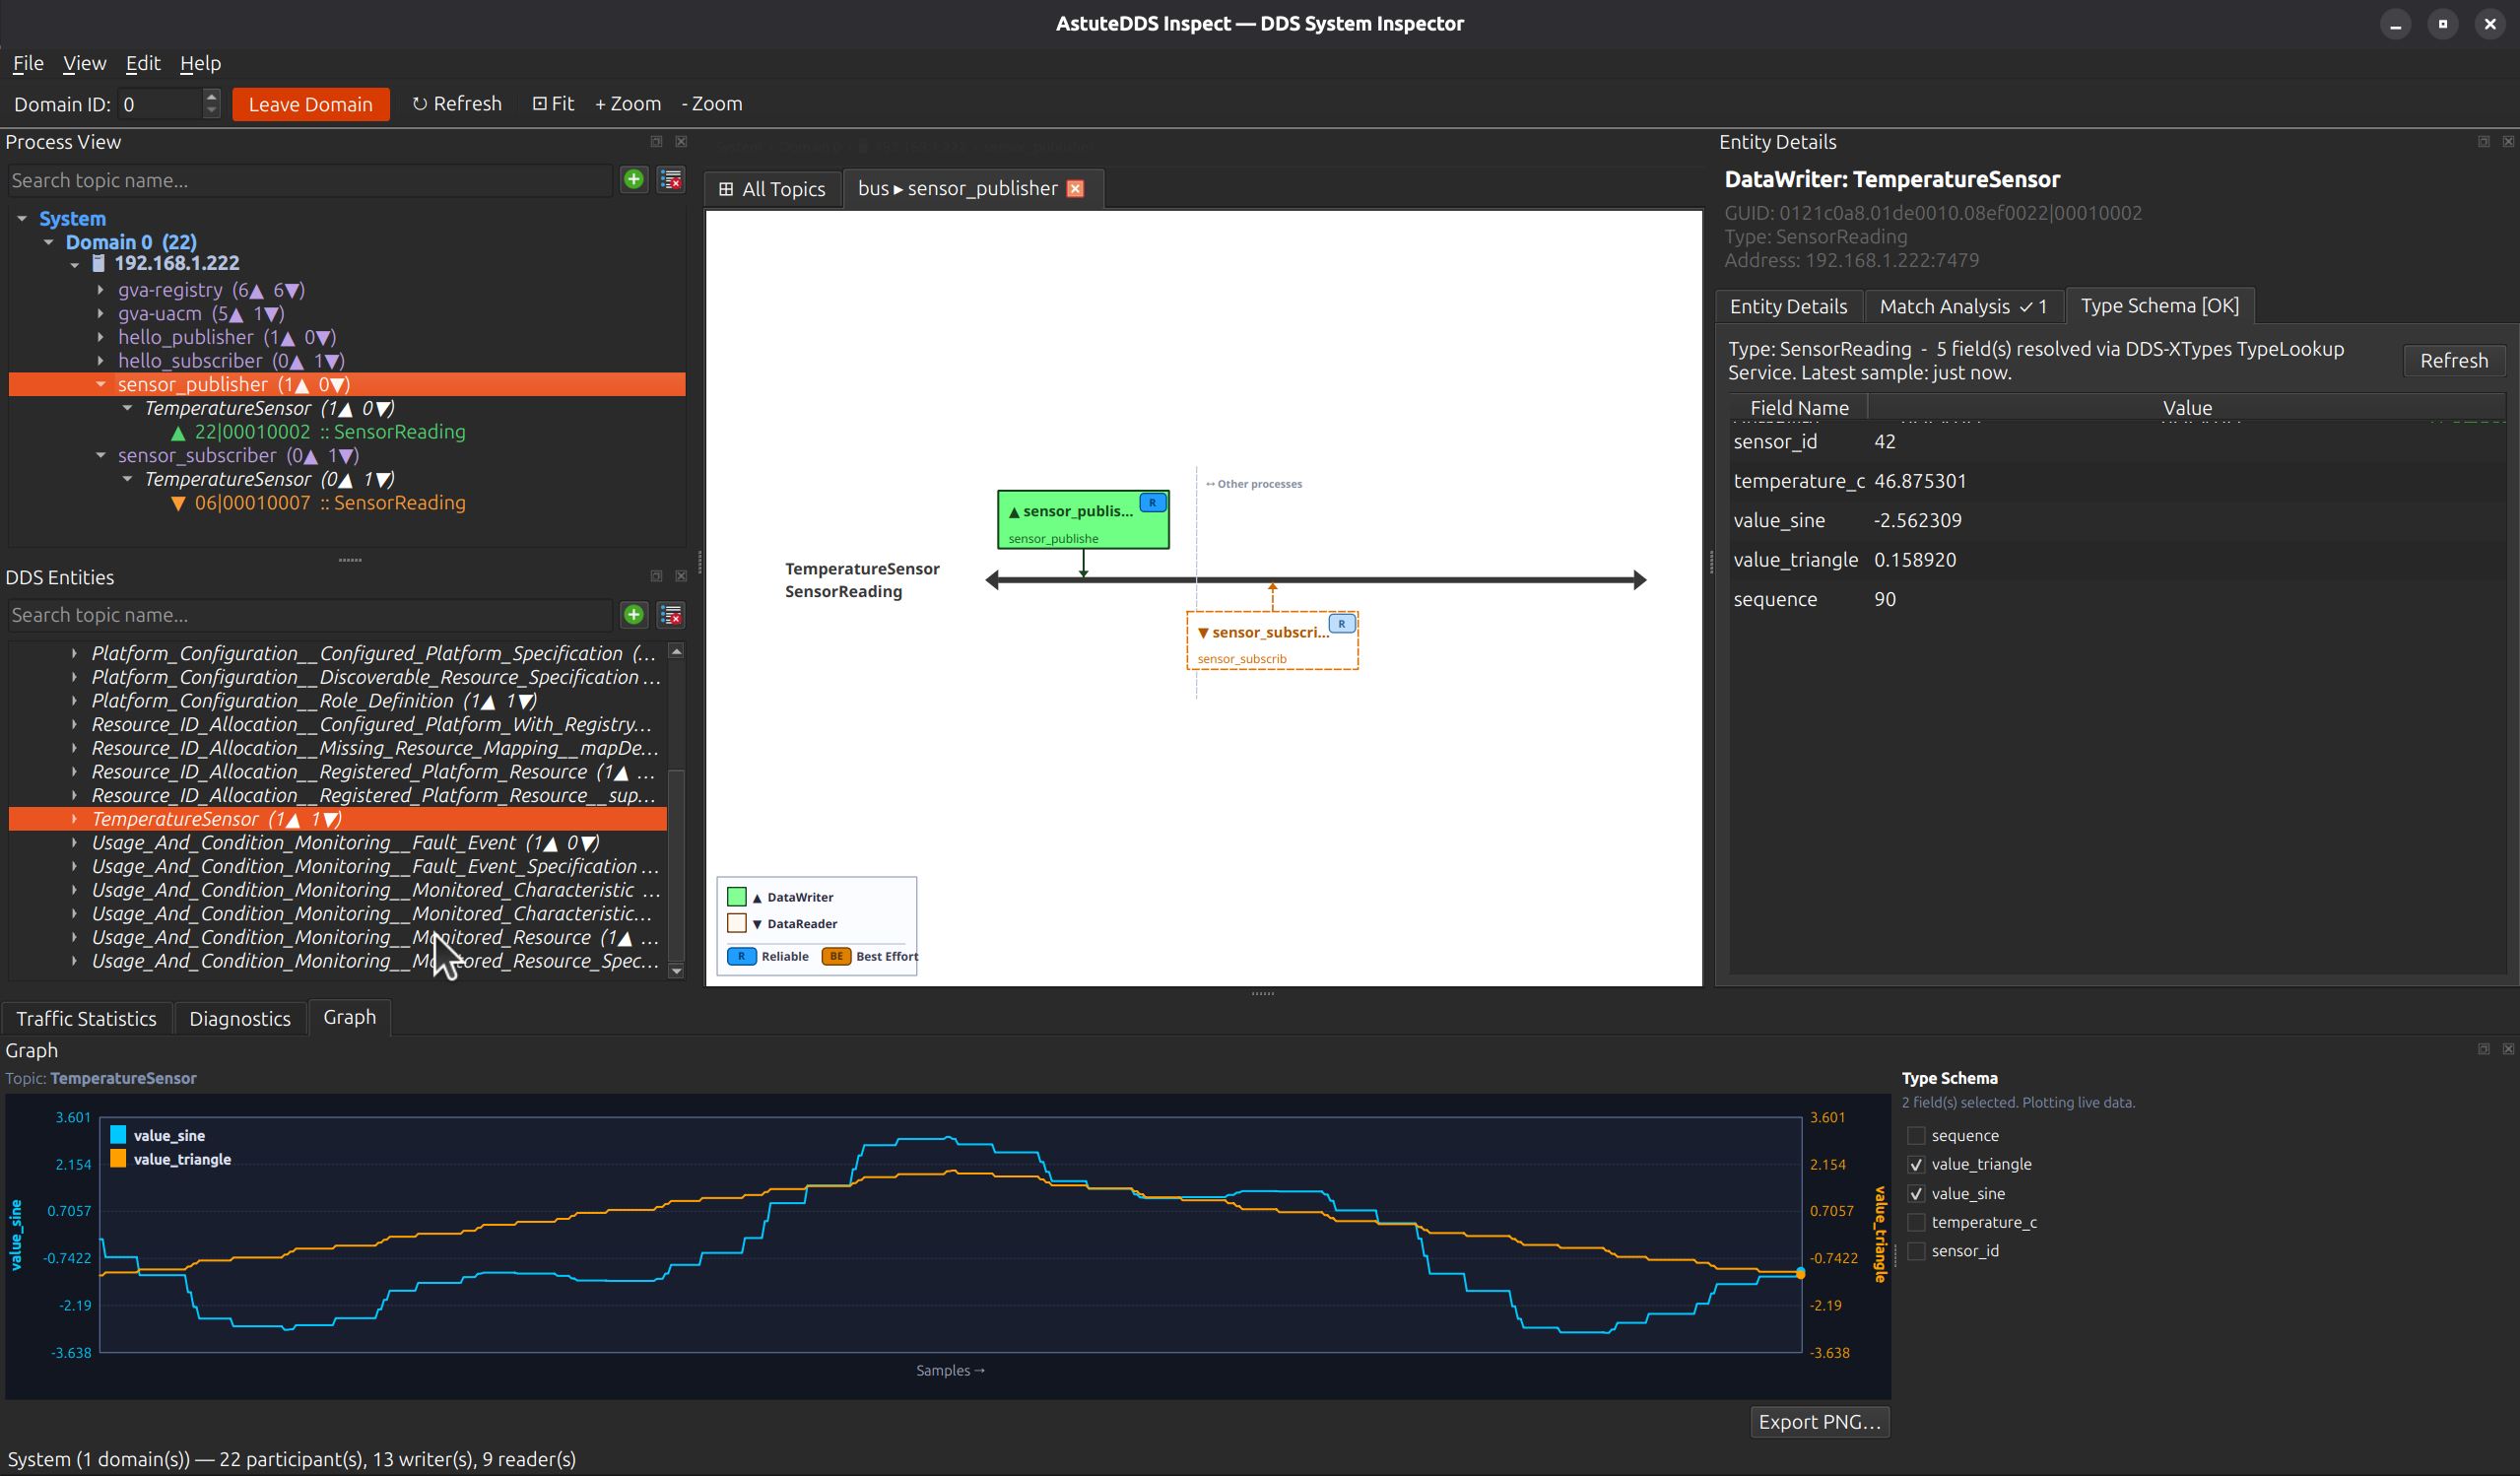This screenshot has height=1476, width=2520.
Task: Close the bus sensor_publisher tab
Action: tap(1075, 189)
